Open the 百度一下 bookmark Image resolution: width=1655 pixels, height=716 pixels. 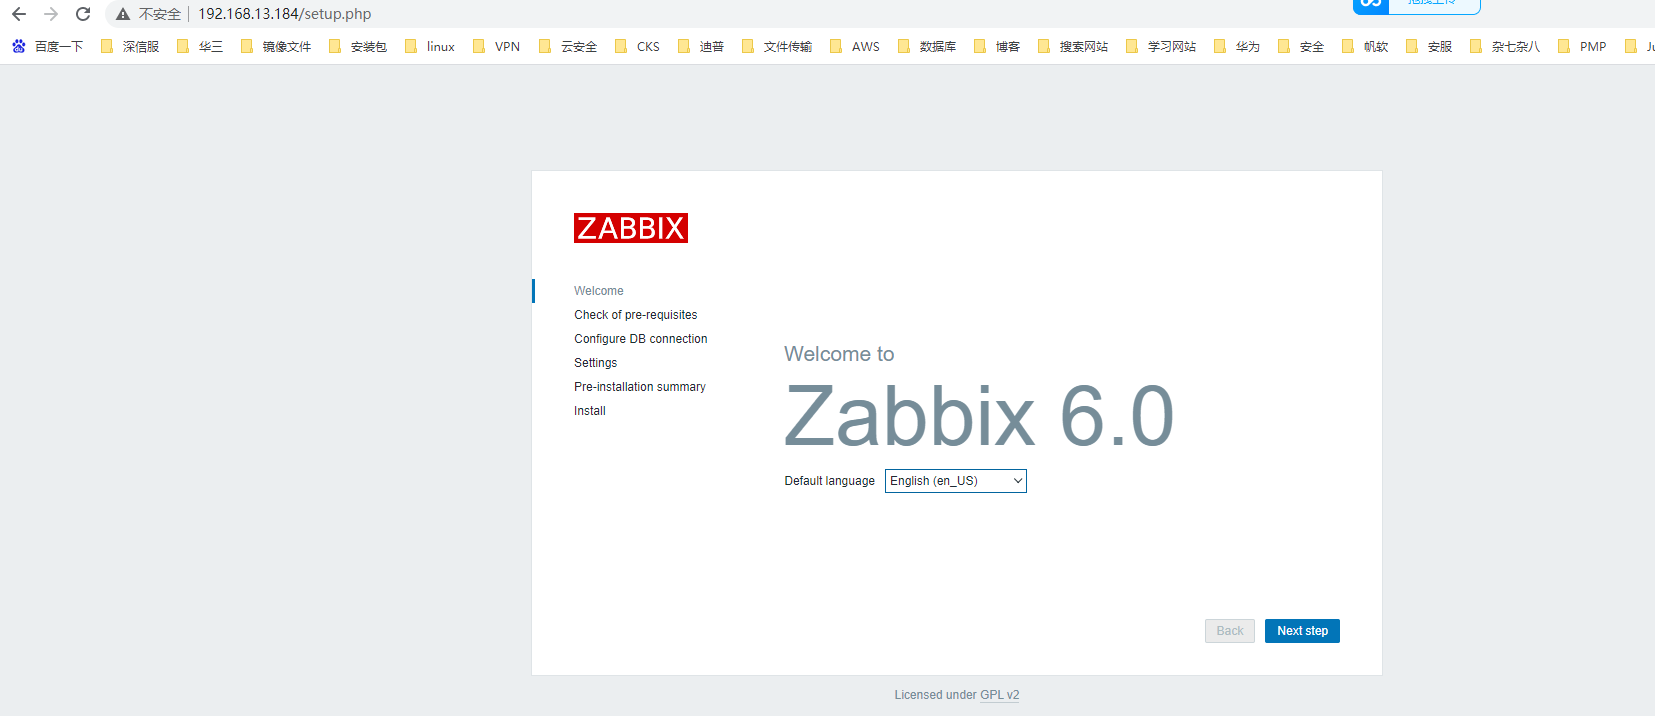48,46
